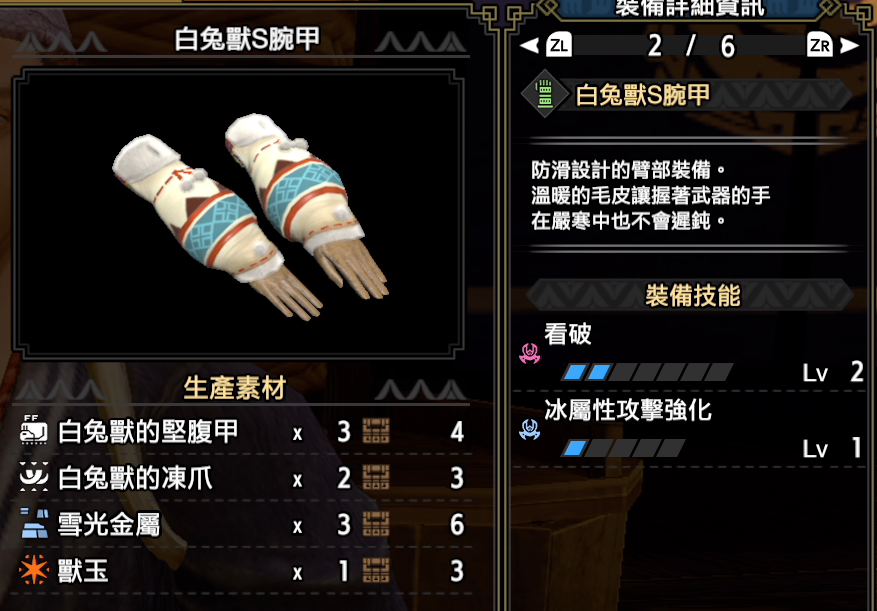Click the green arm armor icon
877x611 pixels.
coord(544,93)
